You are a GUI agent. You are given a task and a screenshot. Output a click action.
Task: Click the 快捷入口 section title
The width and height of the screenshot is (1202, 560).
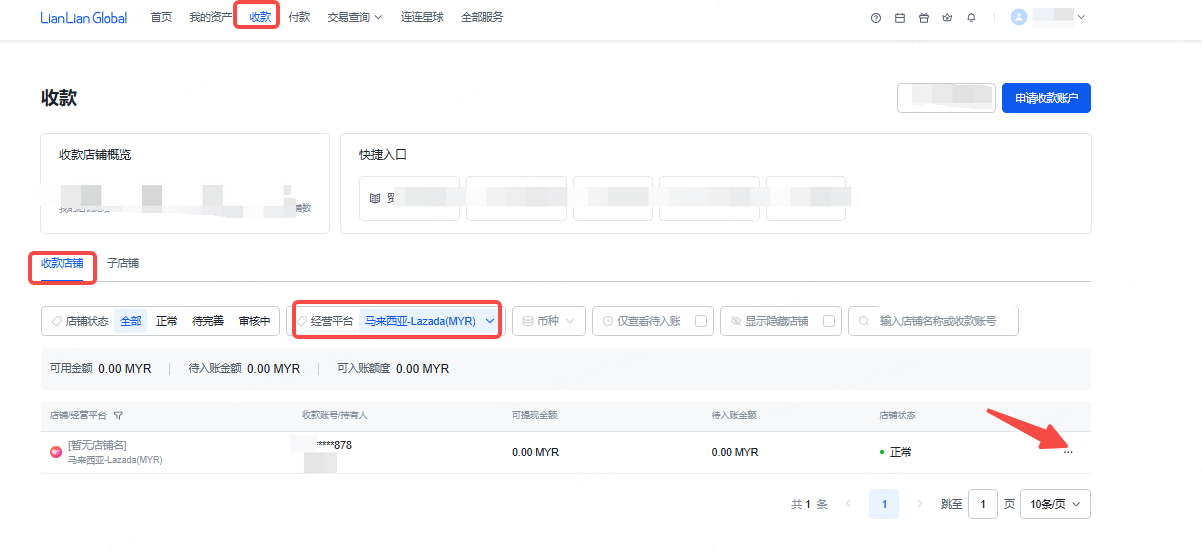[383, 155]
